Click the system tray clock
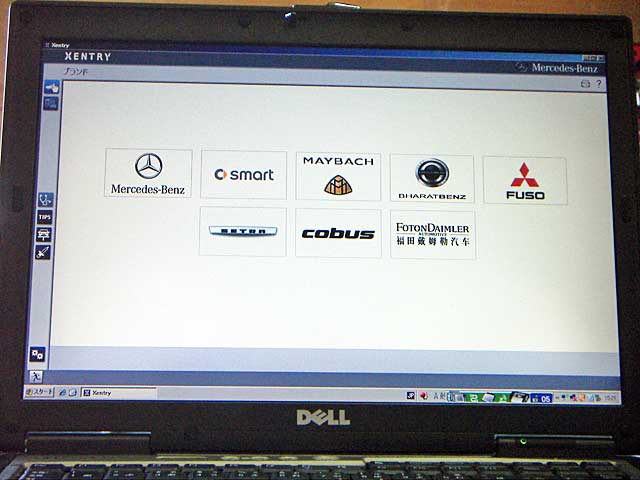This screenshot has width=640, height=480. click(x=610, y=398)
